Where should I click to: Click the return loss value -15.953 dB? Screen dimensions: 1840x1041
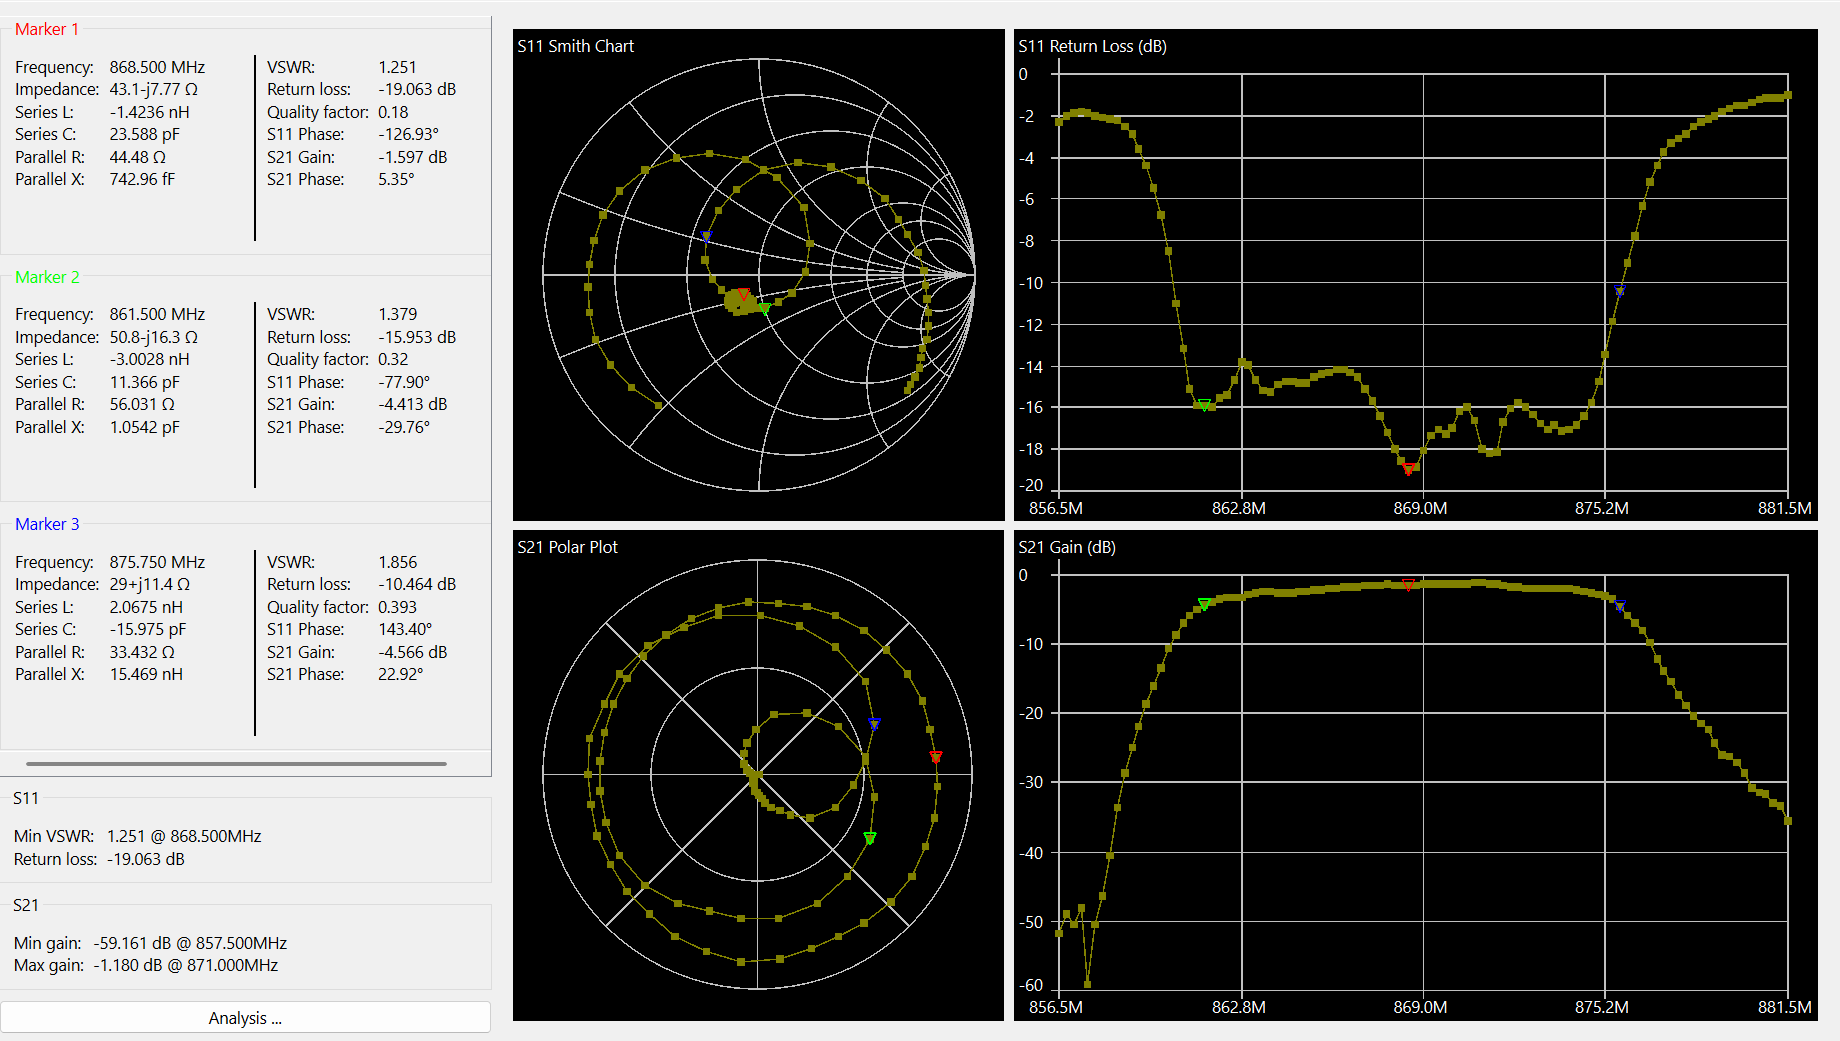coord(417,337)
